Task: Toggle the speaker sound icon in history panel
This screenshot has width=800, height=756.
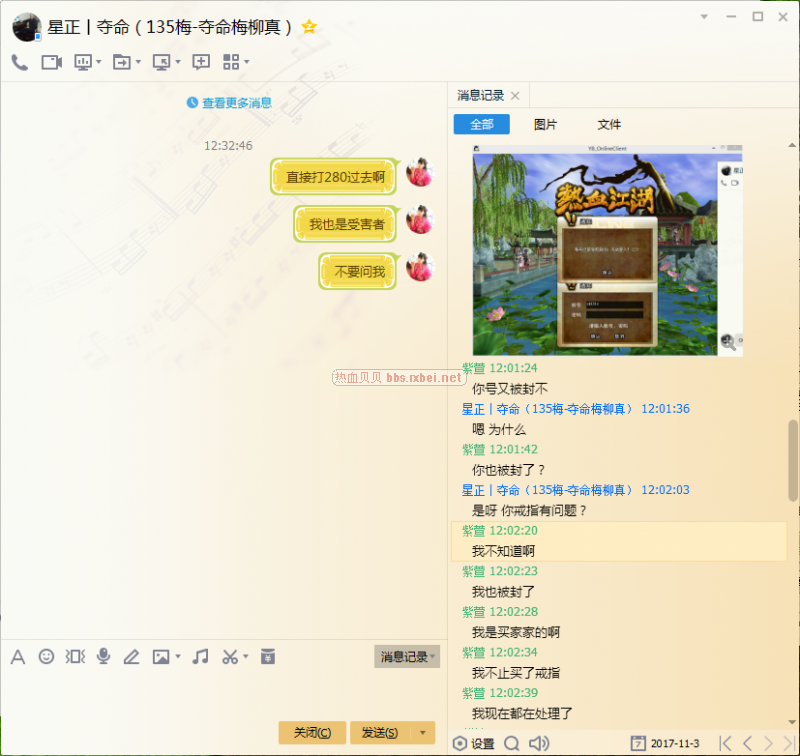Action: [x=539, y=743]
